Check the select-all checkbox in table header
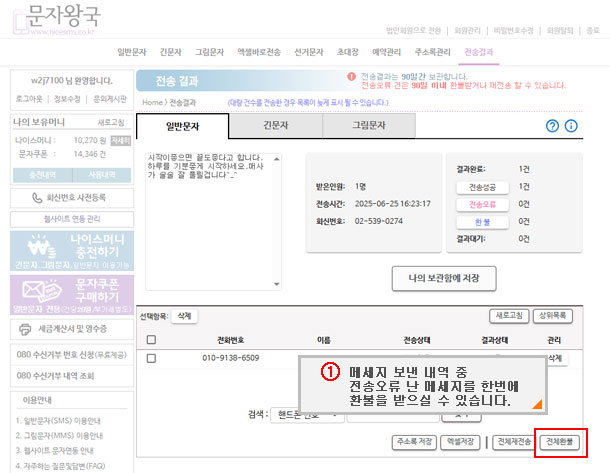The width and height of the screenshot is (610, 473). 152,340
